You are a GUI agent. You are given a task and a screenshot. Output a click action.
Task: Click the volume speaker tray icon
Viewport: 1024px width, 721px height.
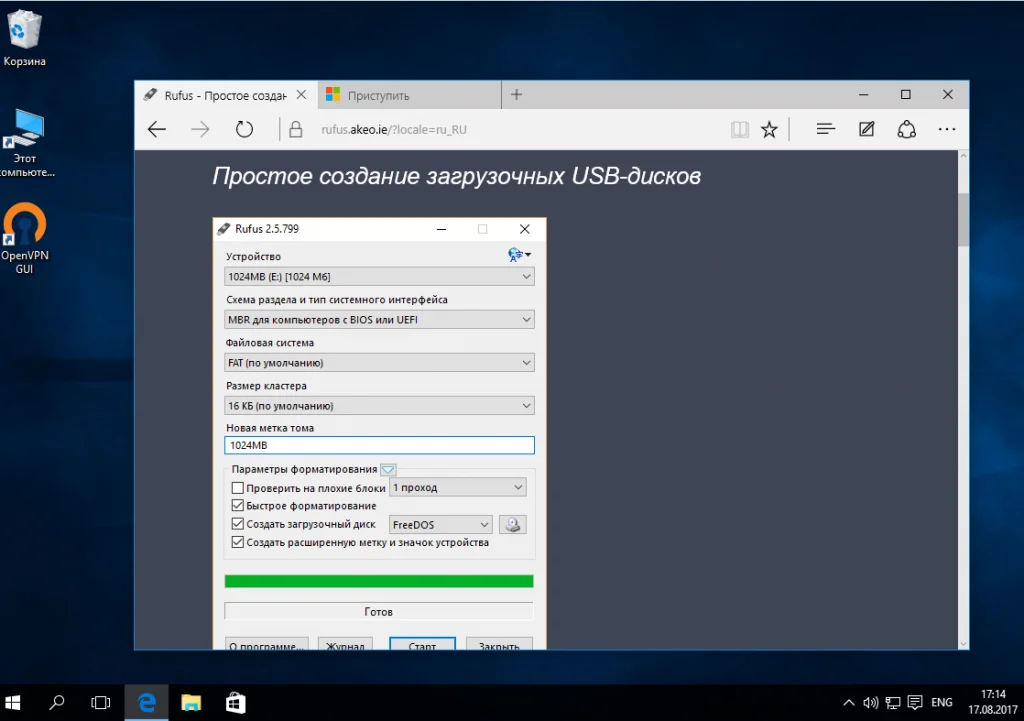(x=870, y=703)
